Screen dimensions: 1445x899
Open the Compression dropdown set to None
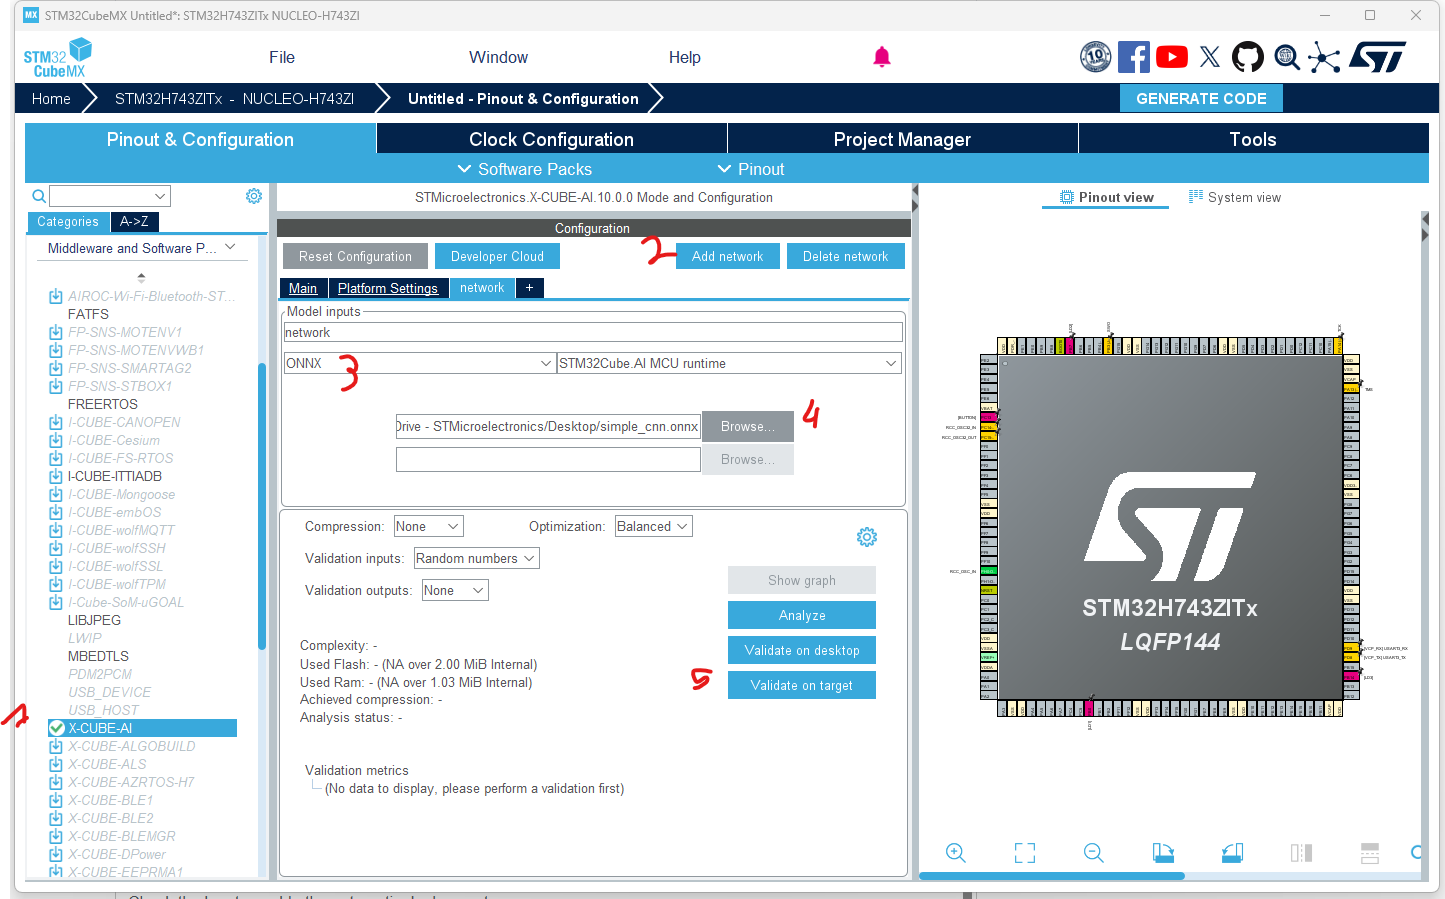pos(428,525)
